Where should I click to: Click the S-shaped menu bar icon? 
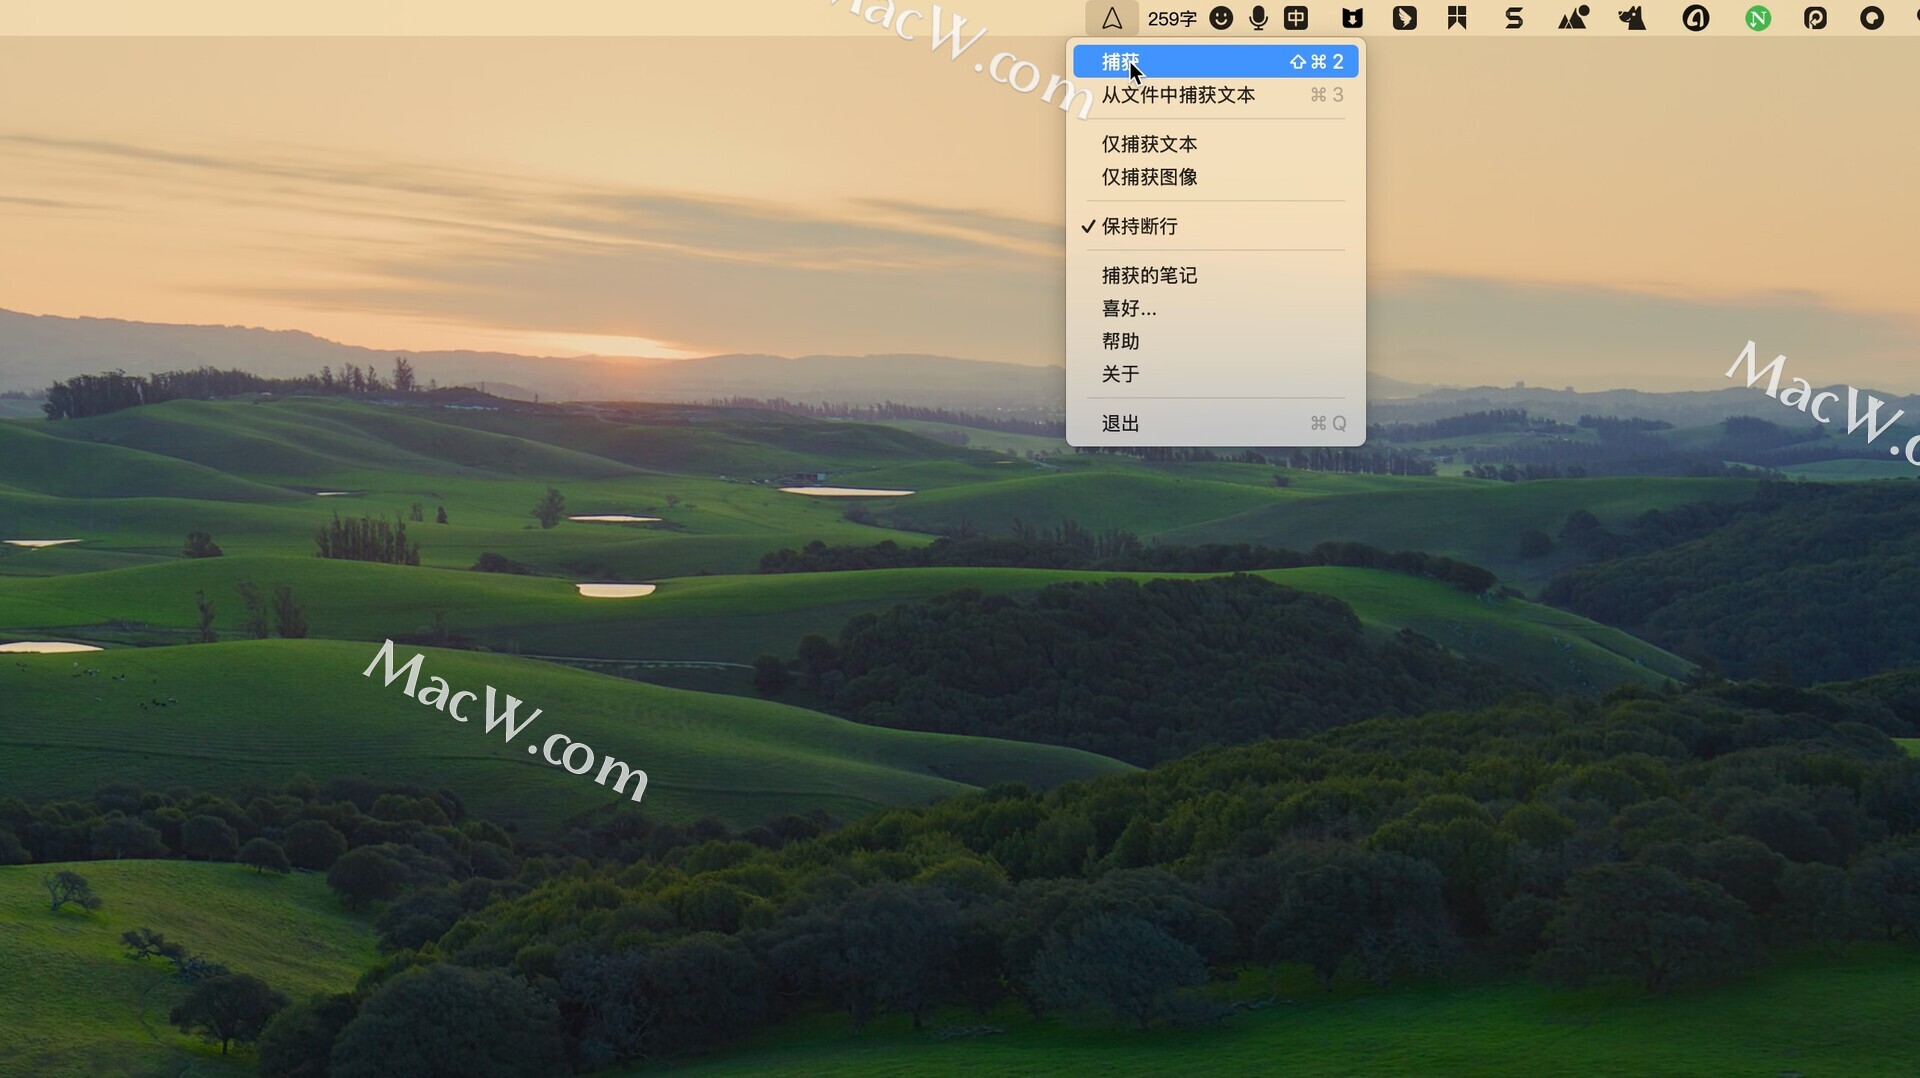pyautogui.click(x=1514, y=18)
